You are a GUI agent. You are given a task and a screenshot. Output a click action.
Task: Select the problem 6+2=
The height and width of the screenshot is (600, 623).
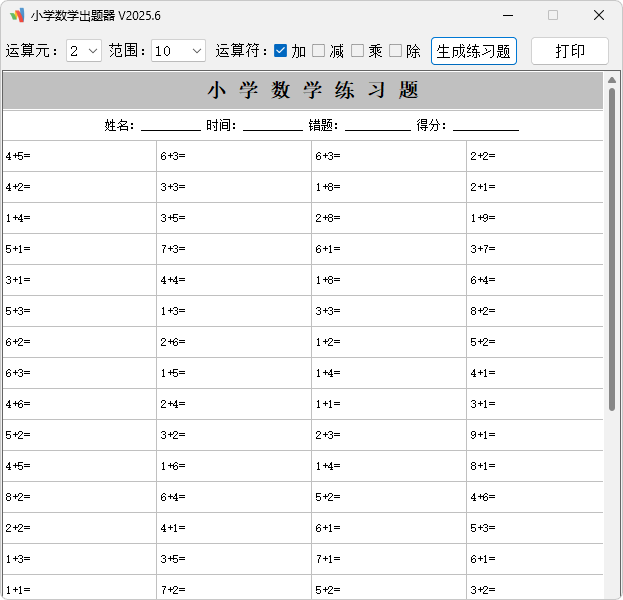pyautogui.click(x=18, y=342)
